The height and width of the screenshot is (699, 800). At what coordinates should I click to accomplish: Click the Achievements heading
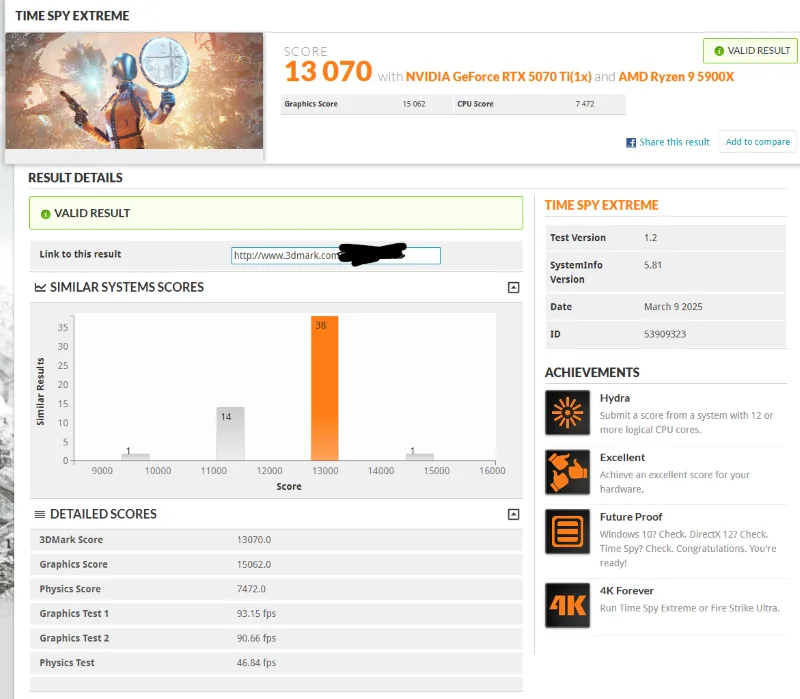pyautogui.click(x=592, y=372)
